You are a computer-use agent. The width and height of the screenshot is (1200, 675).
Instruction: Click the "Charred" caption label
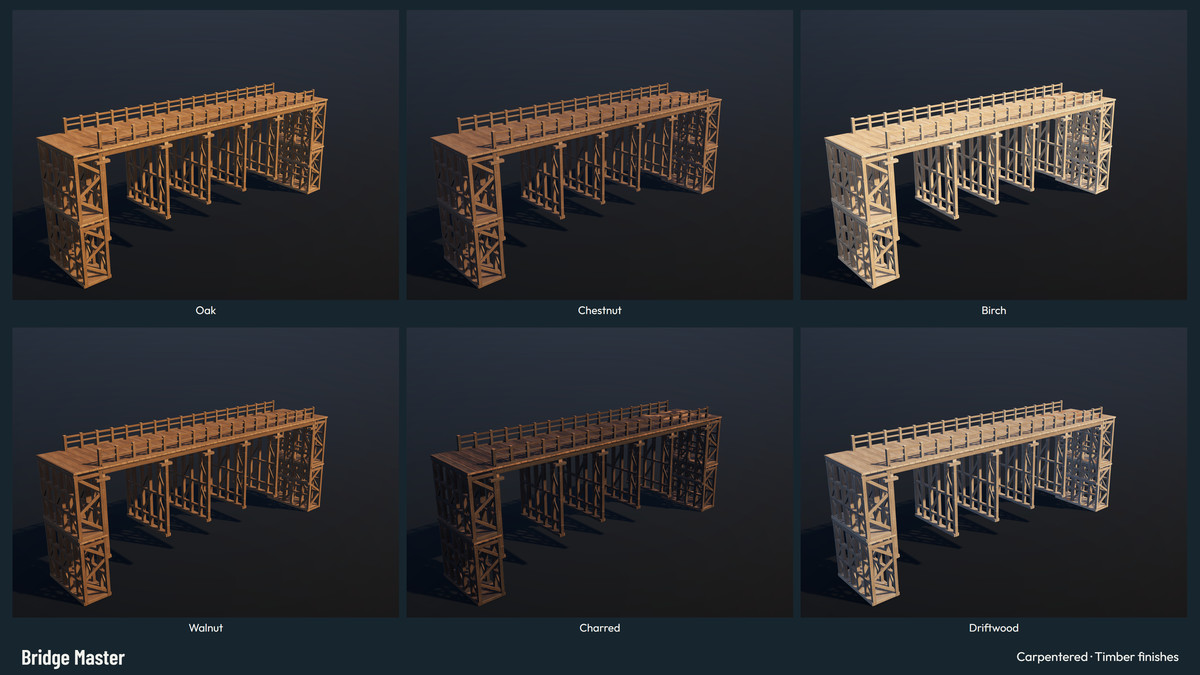pos(600,628)
